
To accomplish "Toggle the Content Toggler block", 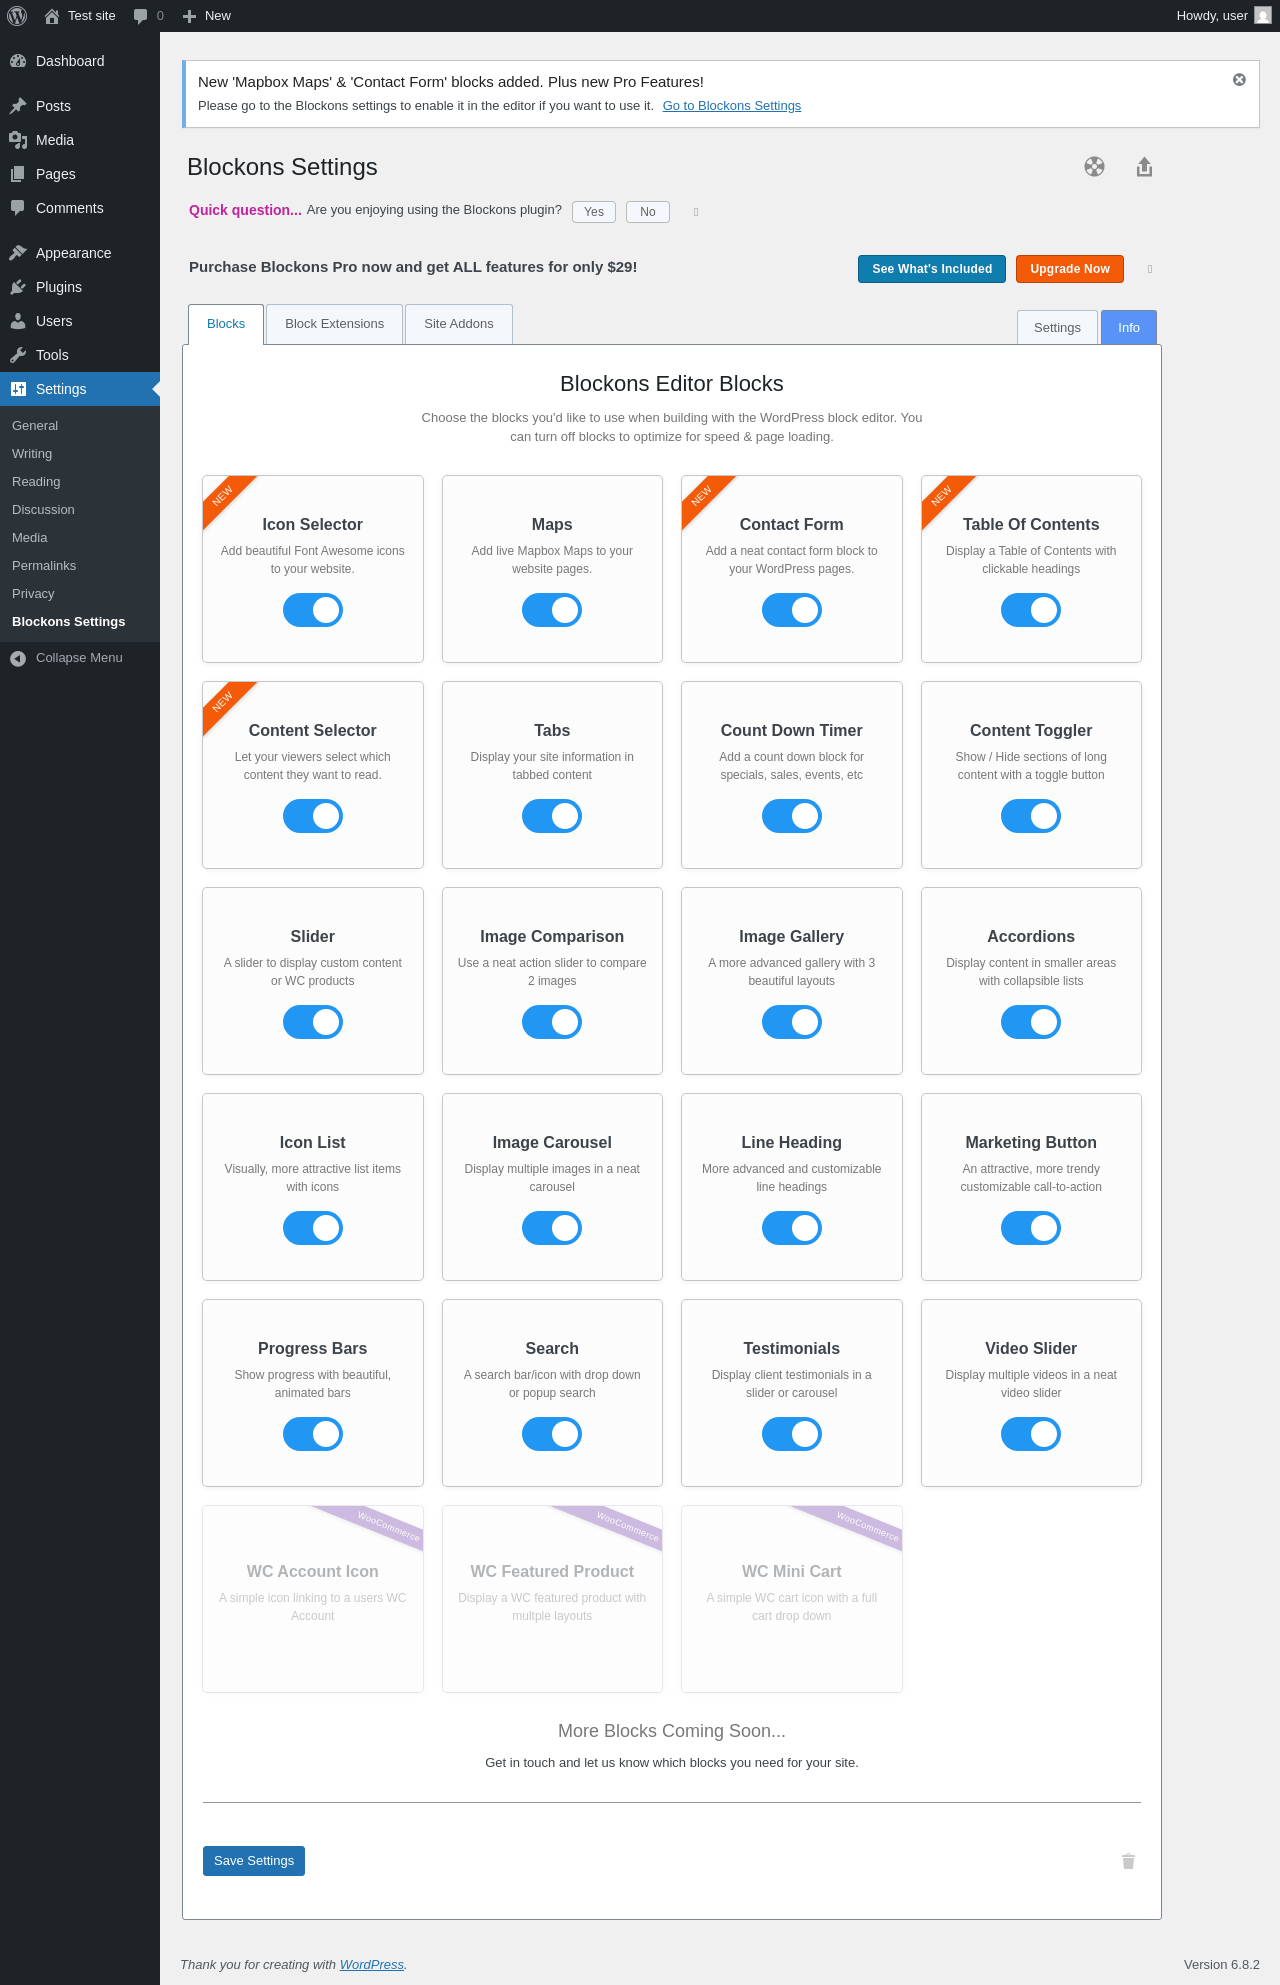I will pyautogui.click(x=1031, y=816).
